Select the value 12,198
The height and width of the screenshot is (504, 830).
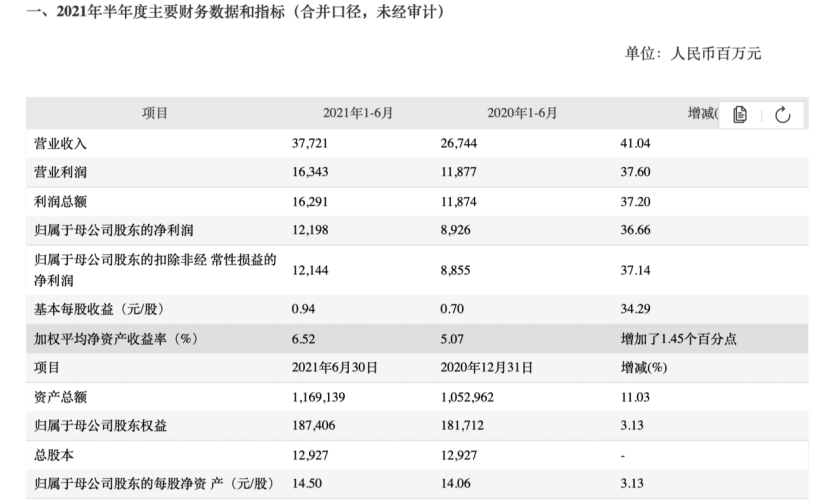[x=310, y=230]
